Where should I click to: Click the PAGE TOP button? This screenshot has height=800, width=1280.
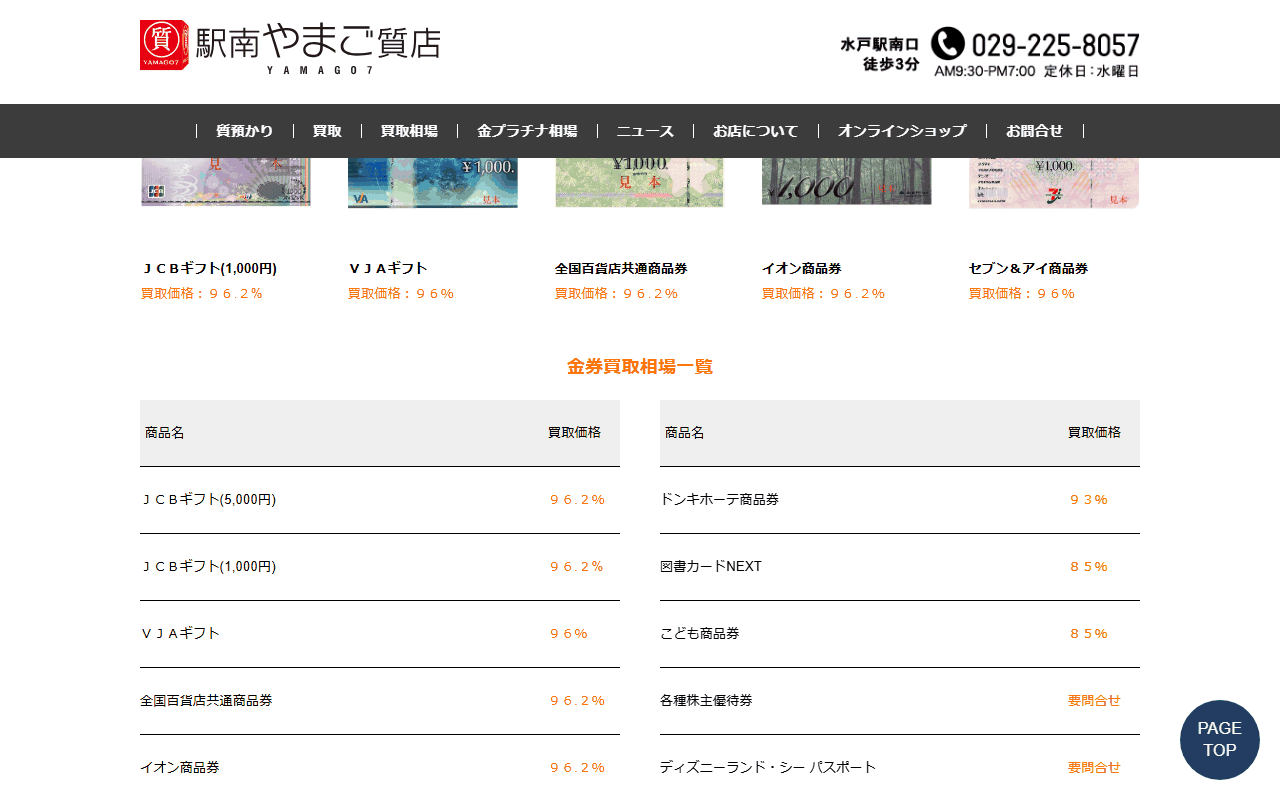(1220, 740)
